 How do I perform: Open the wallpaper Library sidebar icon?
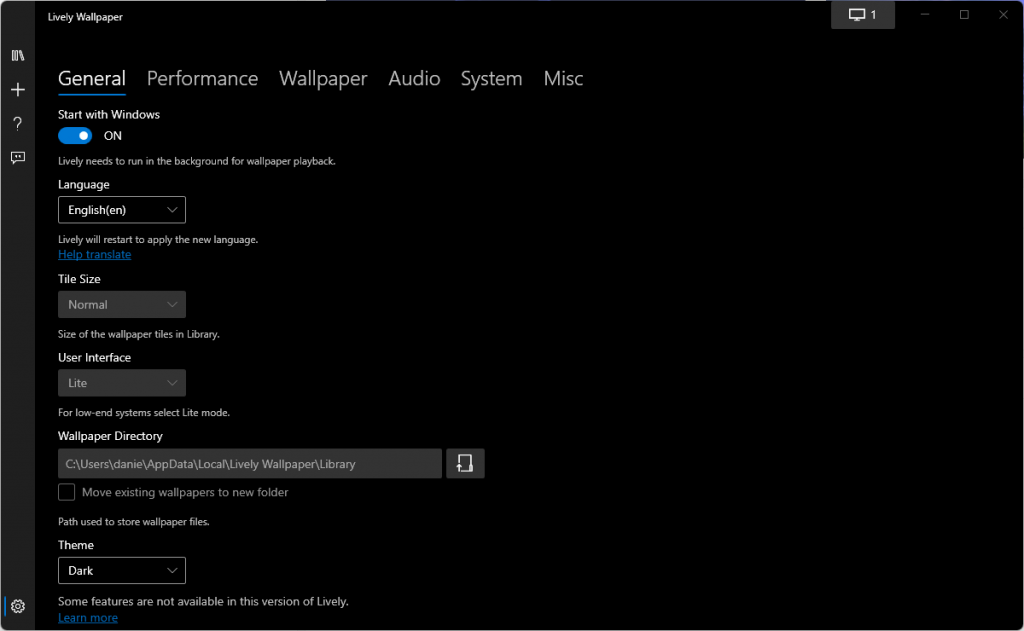(x=18, y=56)
